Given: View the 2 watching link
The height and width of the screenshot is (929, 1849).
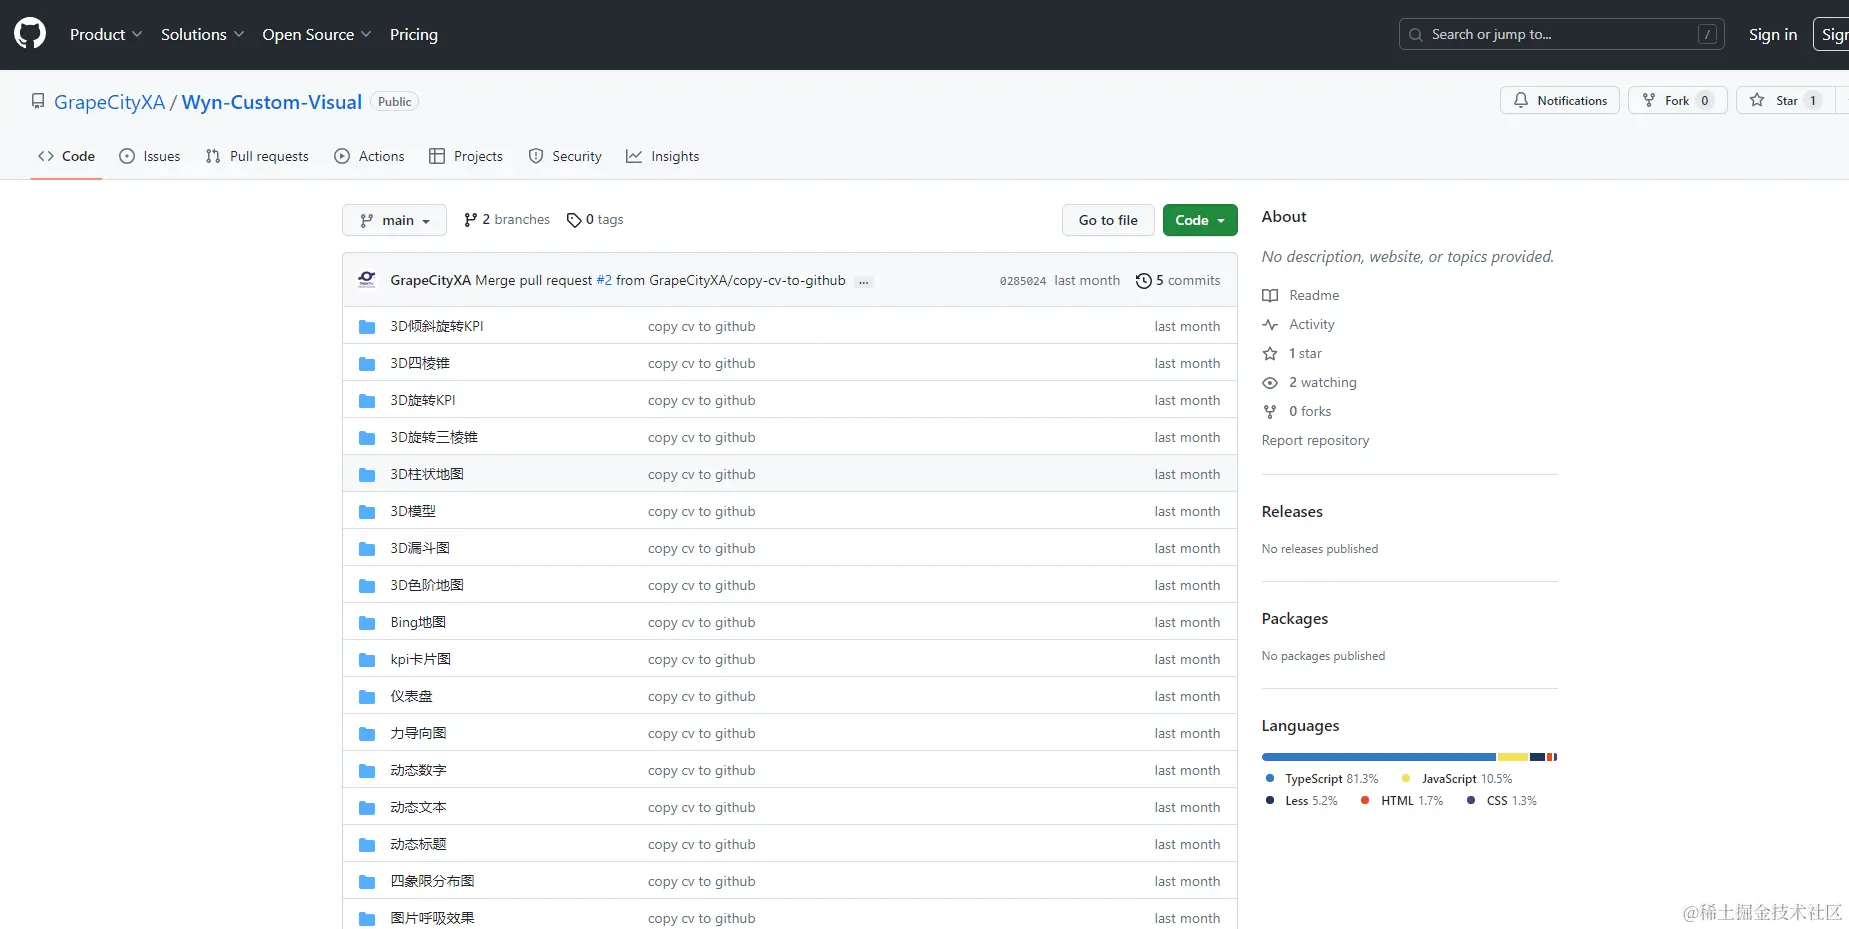Looking at the screenshot, I should click(1310, 382).
